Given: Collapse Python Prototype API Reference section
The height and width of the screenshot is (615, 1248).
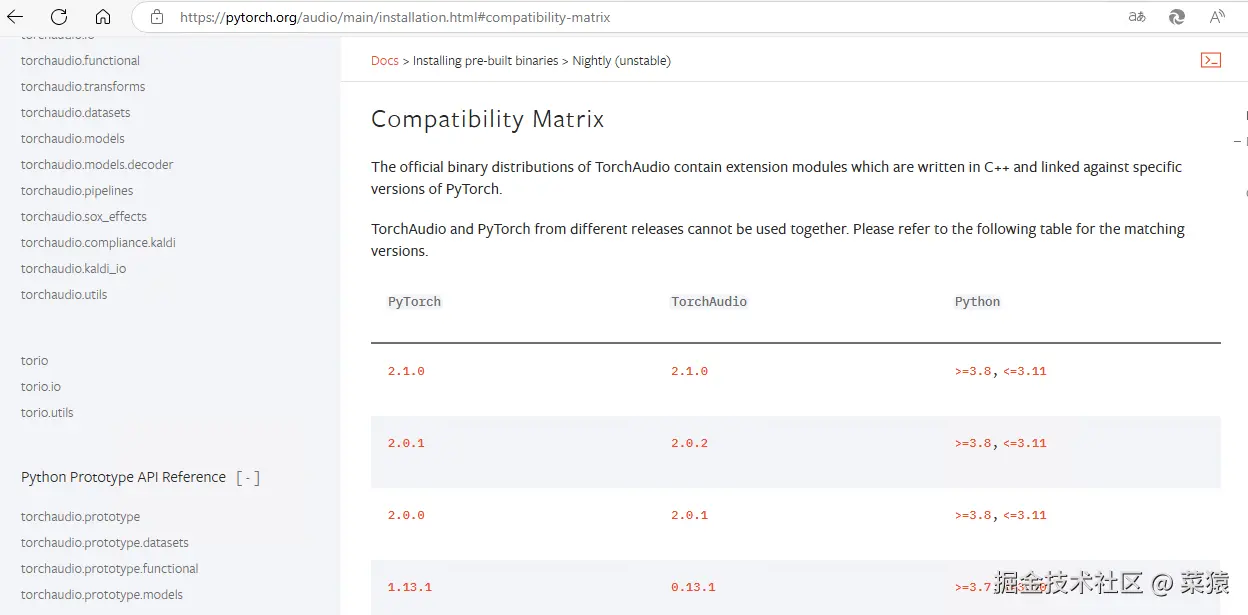Looking at the screenshot, I should pyautogui.click(x=248, y=478).
